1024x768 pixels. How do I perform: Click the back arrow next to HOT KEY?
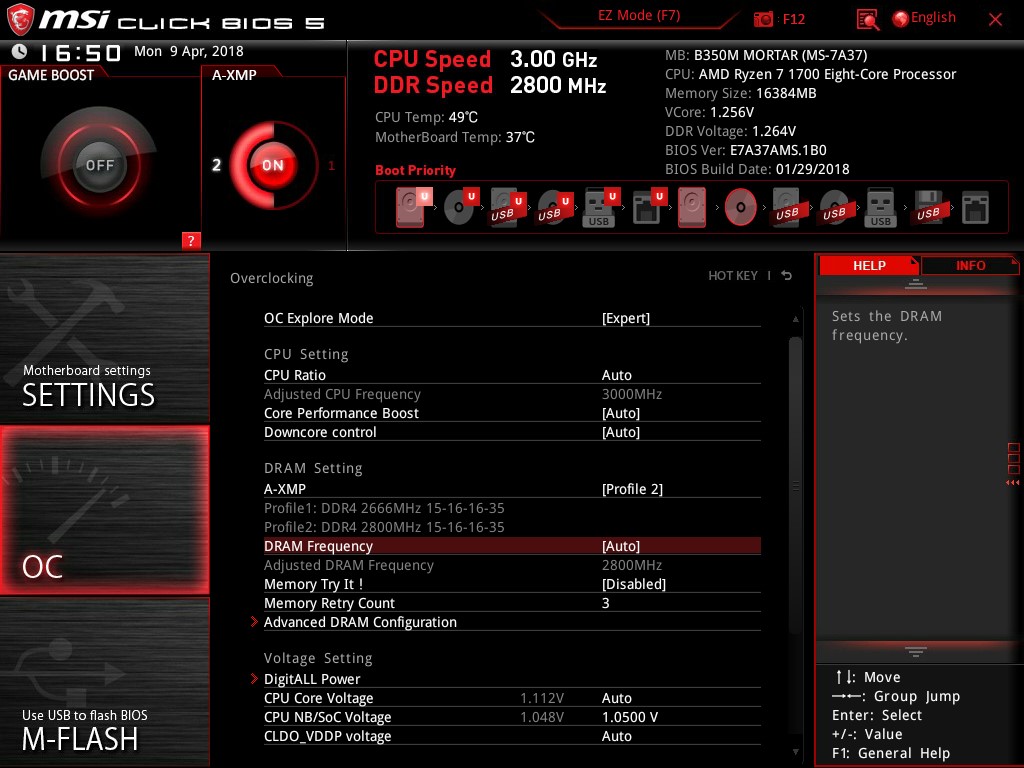pos(787,276)
